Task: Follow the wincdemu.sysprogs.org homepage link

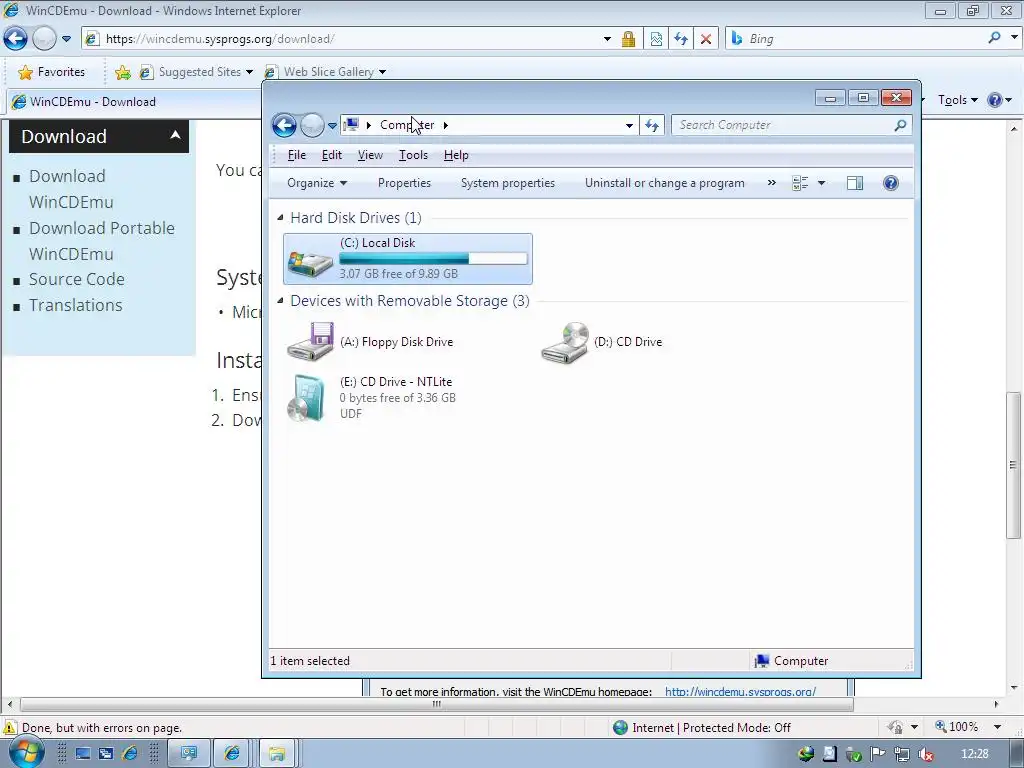Action: click(741, 691)
